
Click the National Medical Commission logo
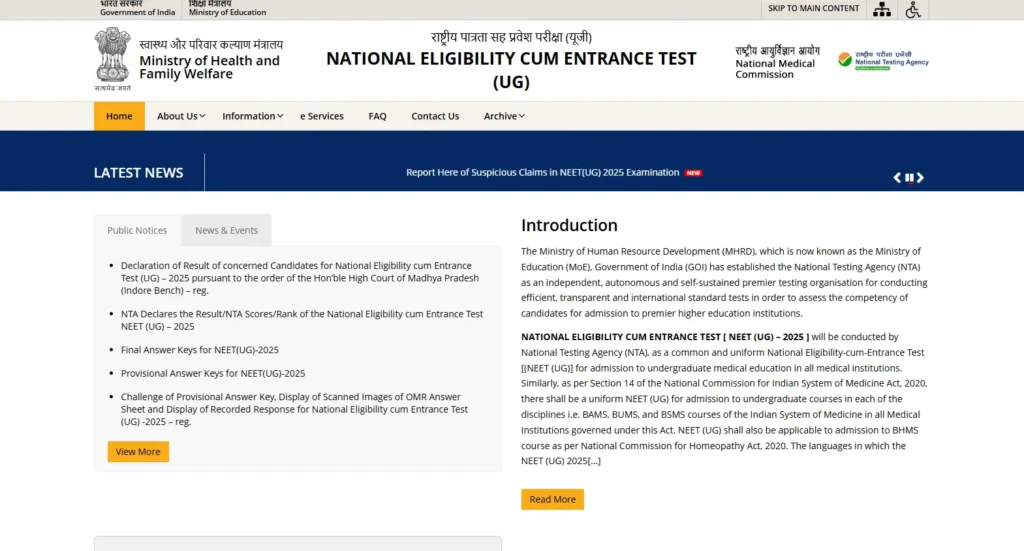(x=776, y=62)
